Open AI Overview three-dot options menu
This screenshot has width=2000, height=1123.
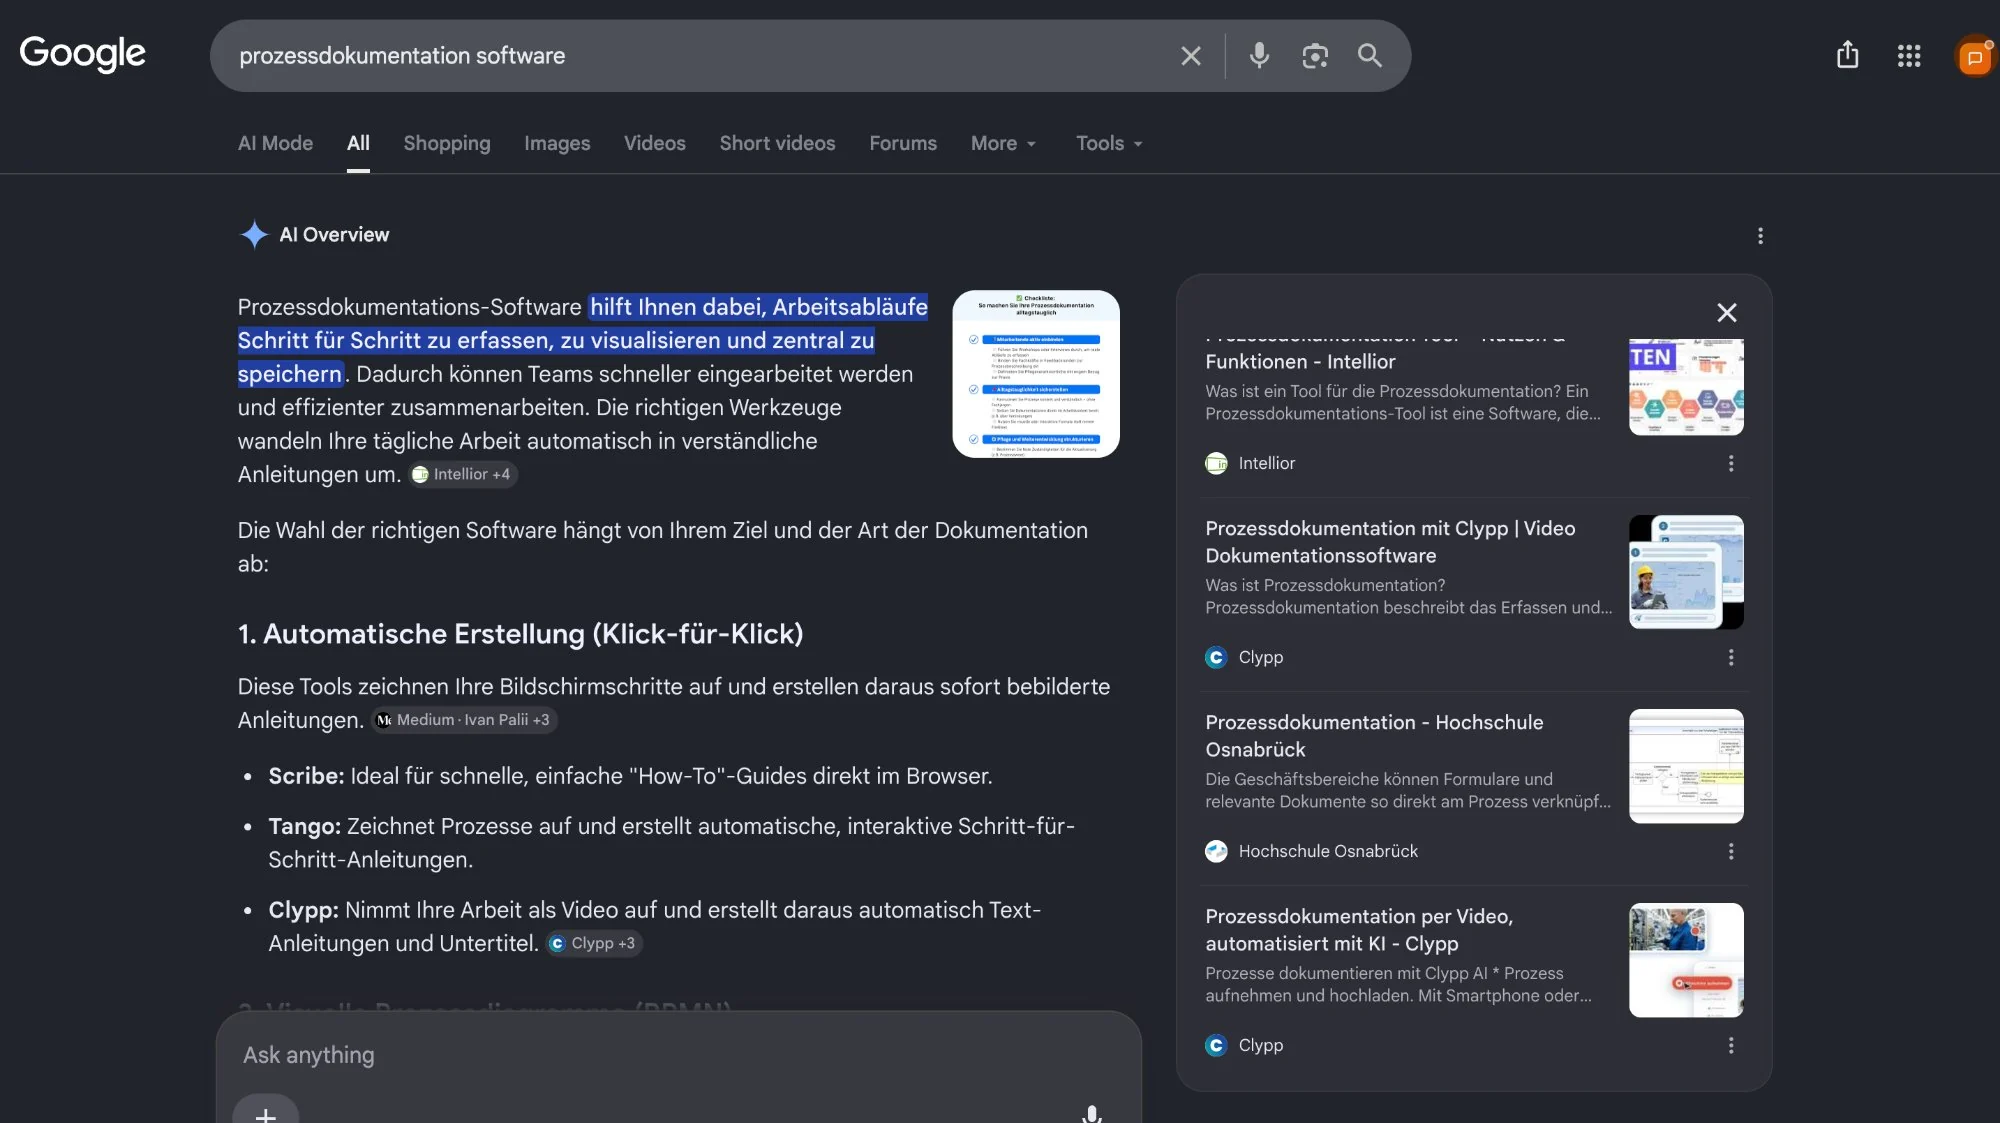point(1760,236)
